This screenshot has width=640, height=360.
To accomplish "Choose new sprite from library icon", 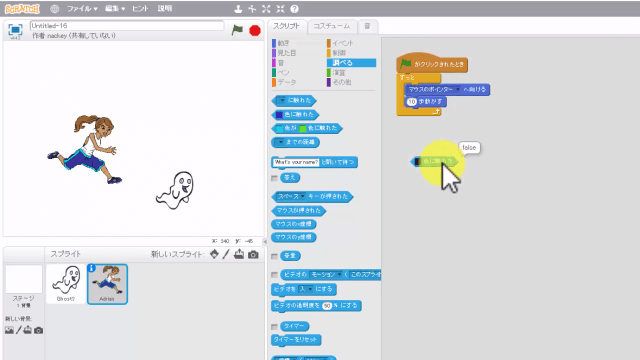I will 214,254.
